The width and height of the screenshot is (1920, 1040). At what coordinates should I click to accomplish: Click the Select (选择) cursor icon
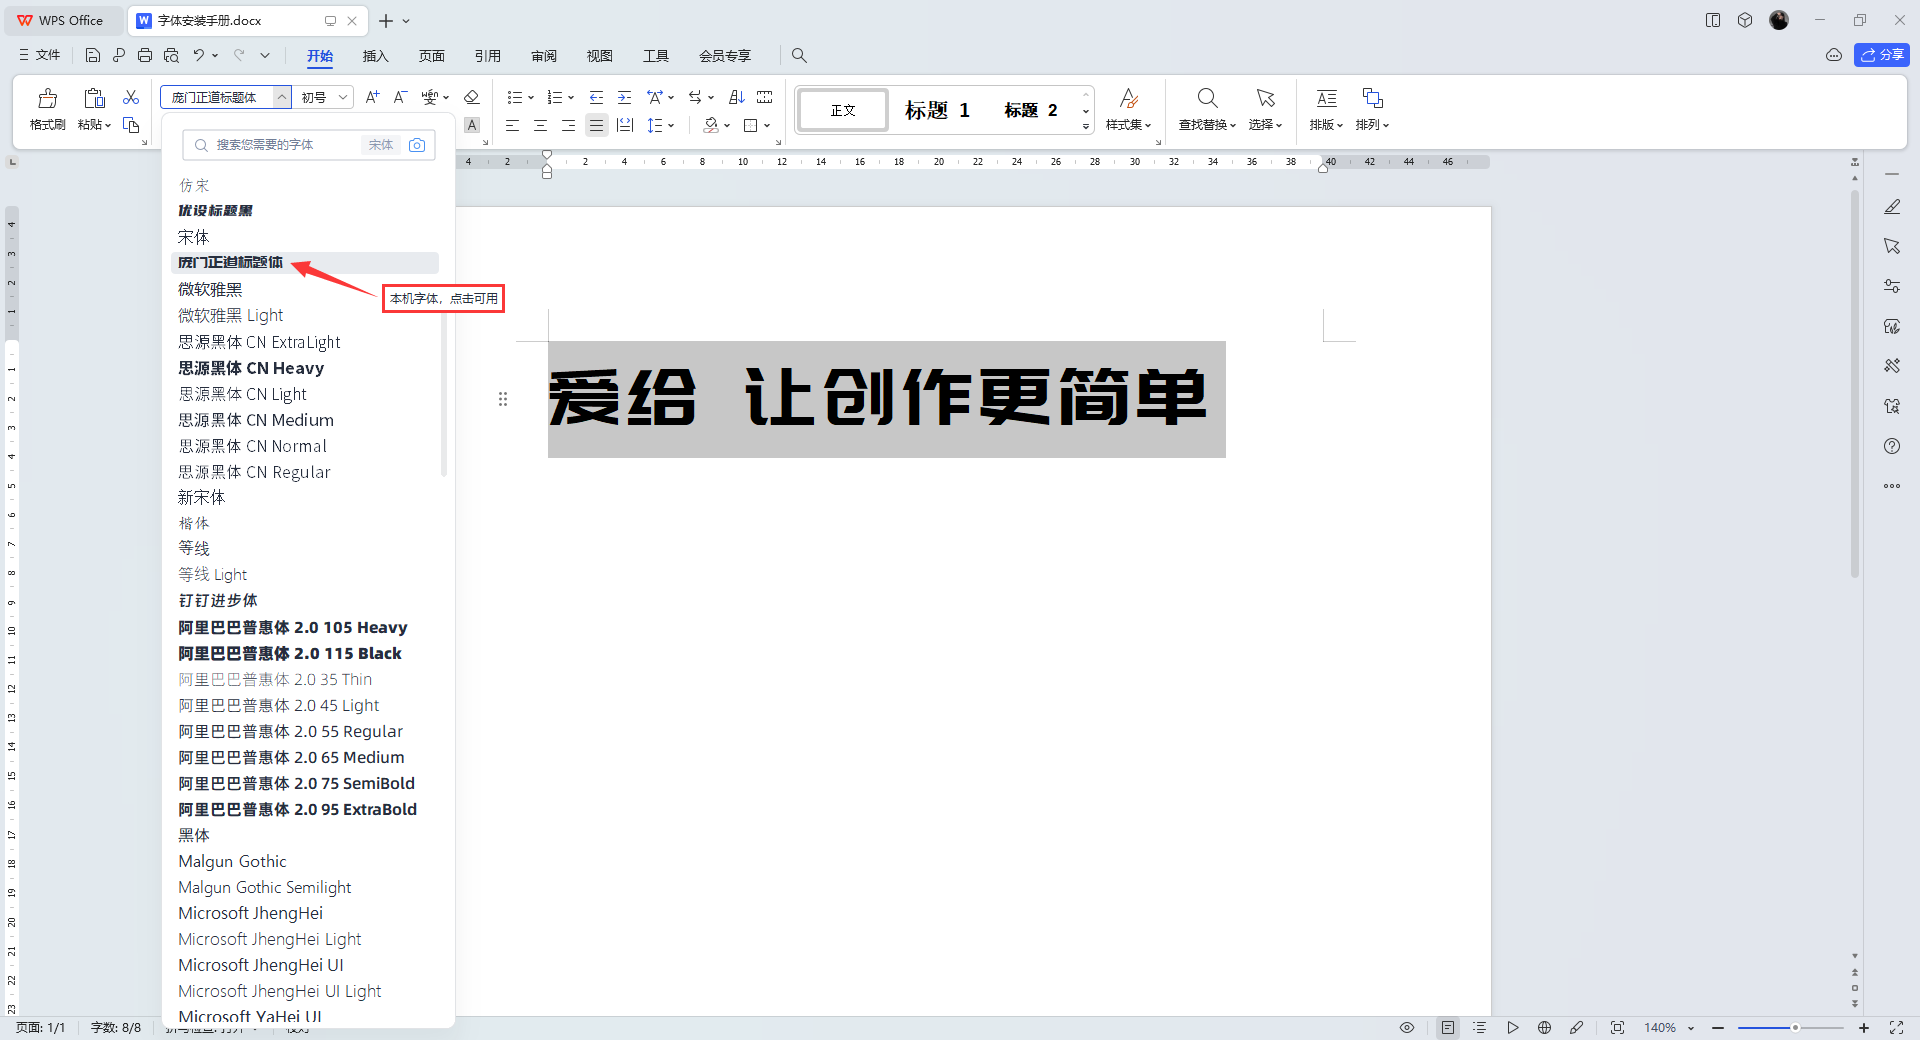click(x=1265, y=98)
